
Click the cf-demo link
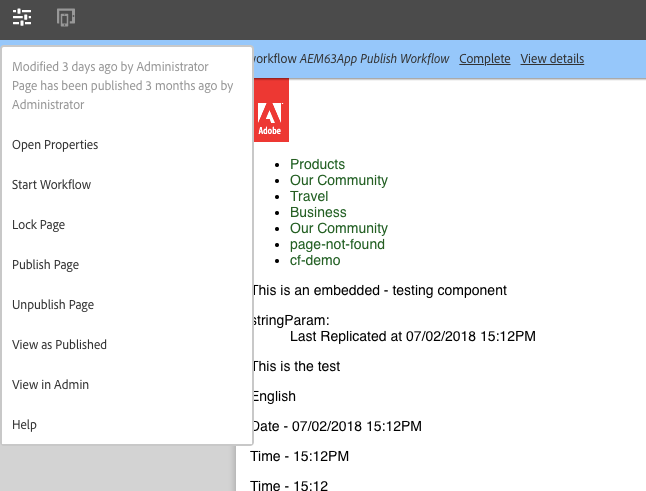click(x=315, y=260)
